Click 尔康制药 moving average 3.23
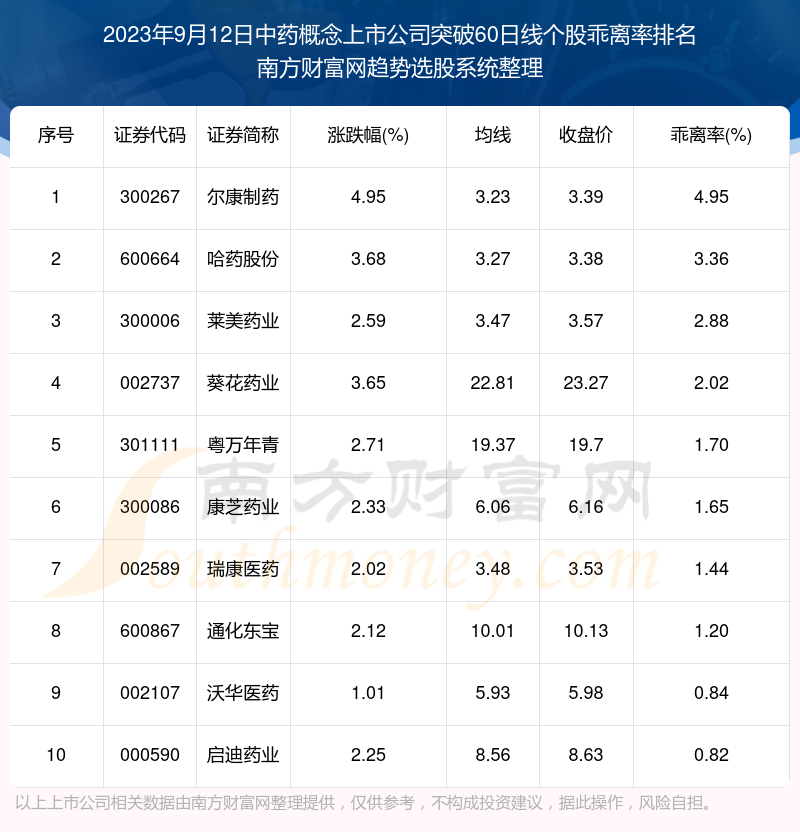 [x=493, y=197]
